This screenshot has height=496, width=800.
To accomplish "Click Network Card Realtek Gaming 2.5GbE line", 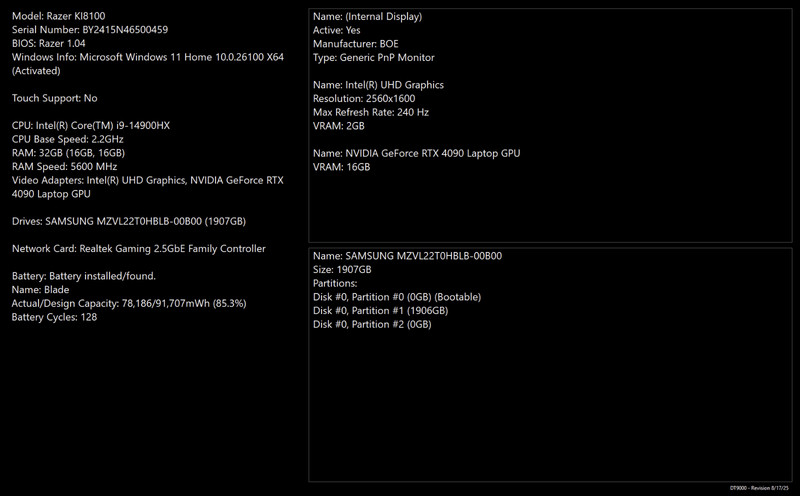I will point(139,249).
